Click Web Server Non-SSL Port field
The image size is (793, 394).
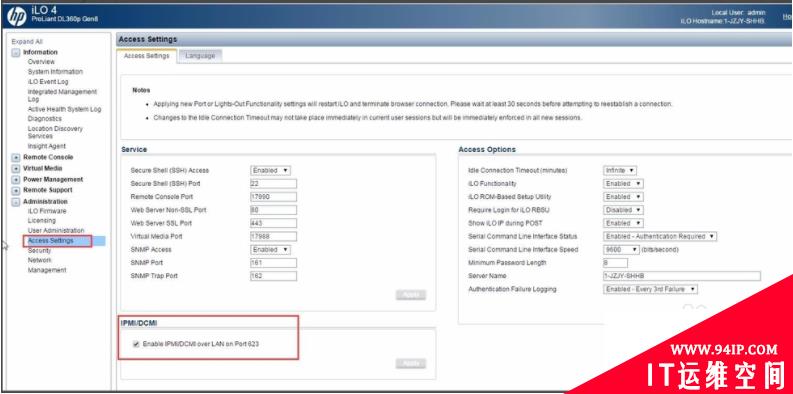pos(274,210)
